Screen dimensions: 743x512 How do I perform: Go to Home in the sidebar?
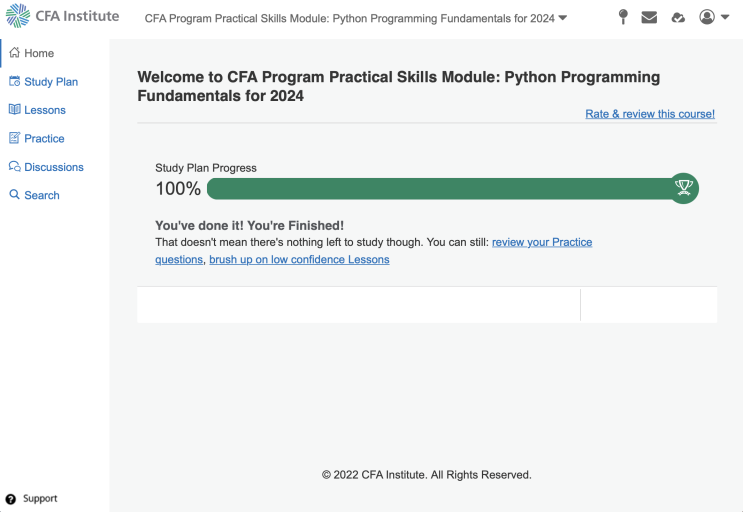tap(39, 53)
